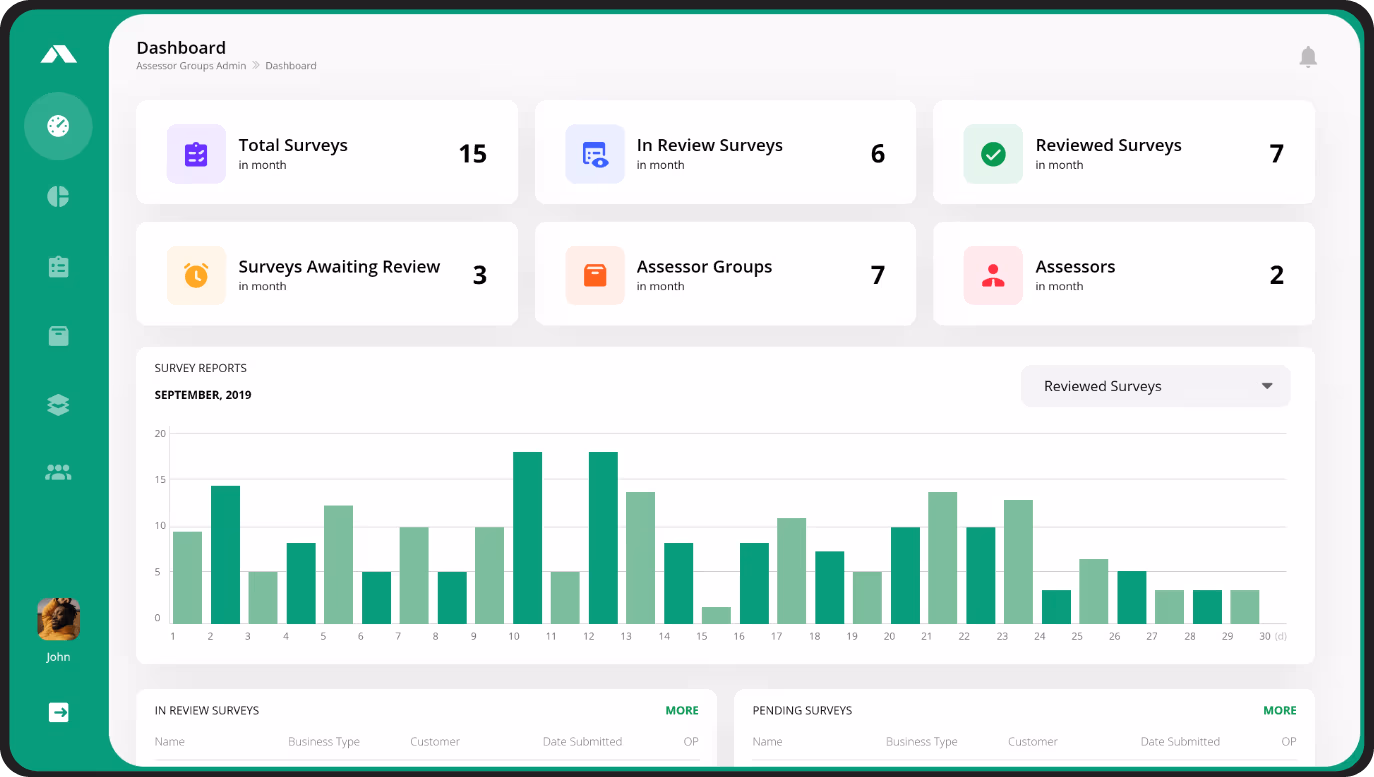The width and height of the screenshot is (1374, 777).
Task: Click John's profile avatar
Action: pos(58,620)
